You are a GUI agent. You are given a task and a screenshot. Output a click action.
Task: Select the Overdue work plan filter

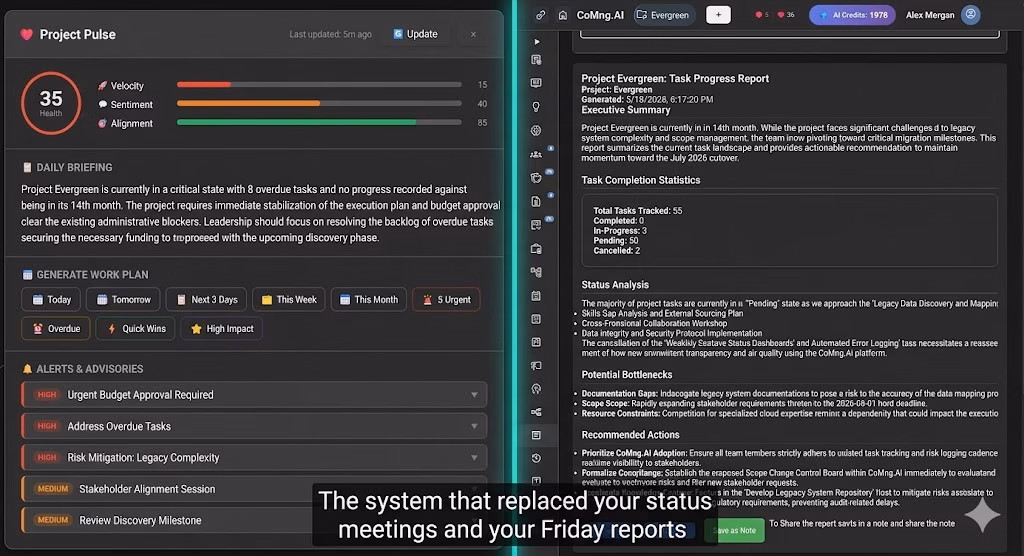point(56,329)
